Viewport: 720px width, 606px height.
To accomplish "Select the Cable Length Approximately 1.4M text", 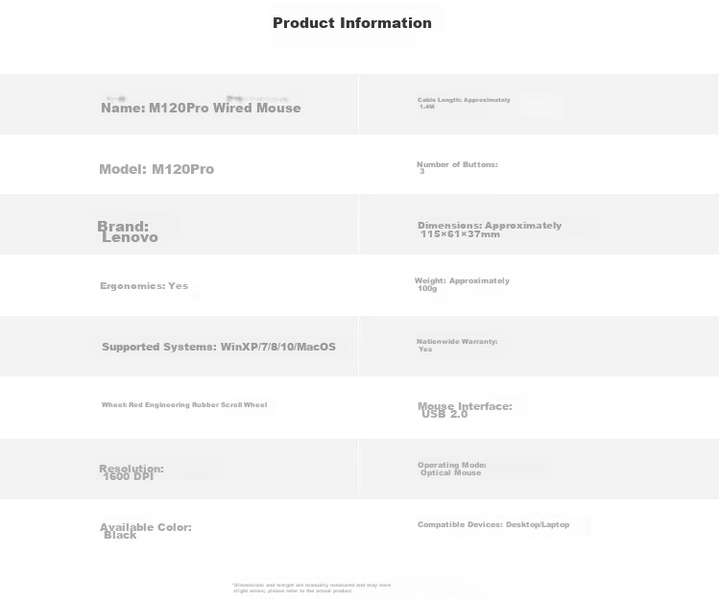I will pos(464,103).
